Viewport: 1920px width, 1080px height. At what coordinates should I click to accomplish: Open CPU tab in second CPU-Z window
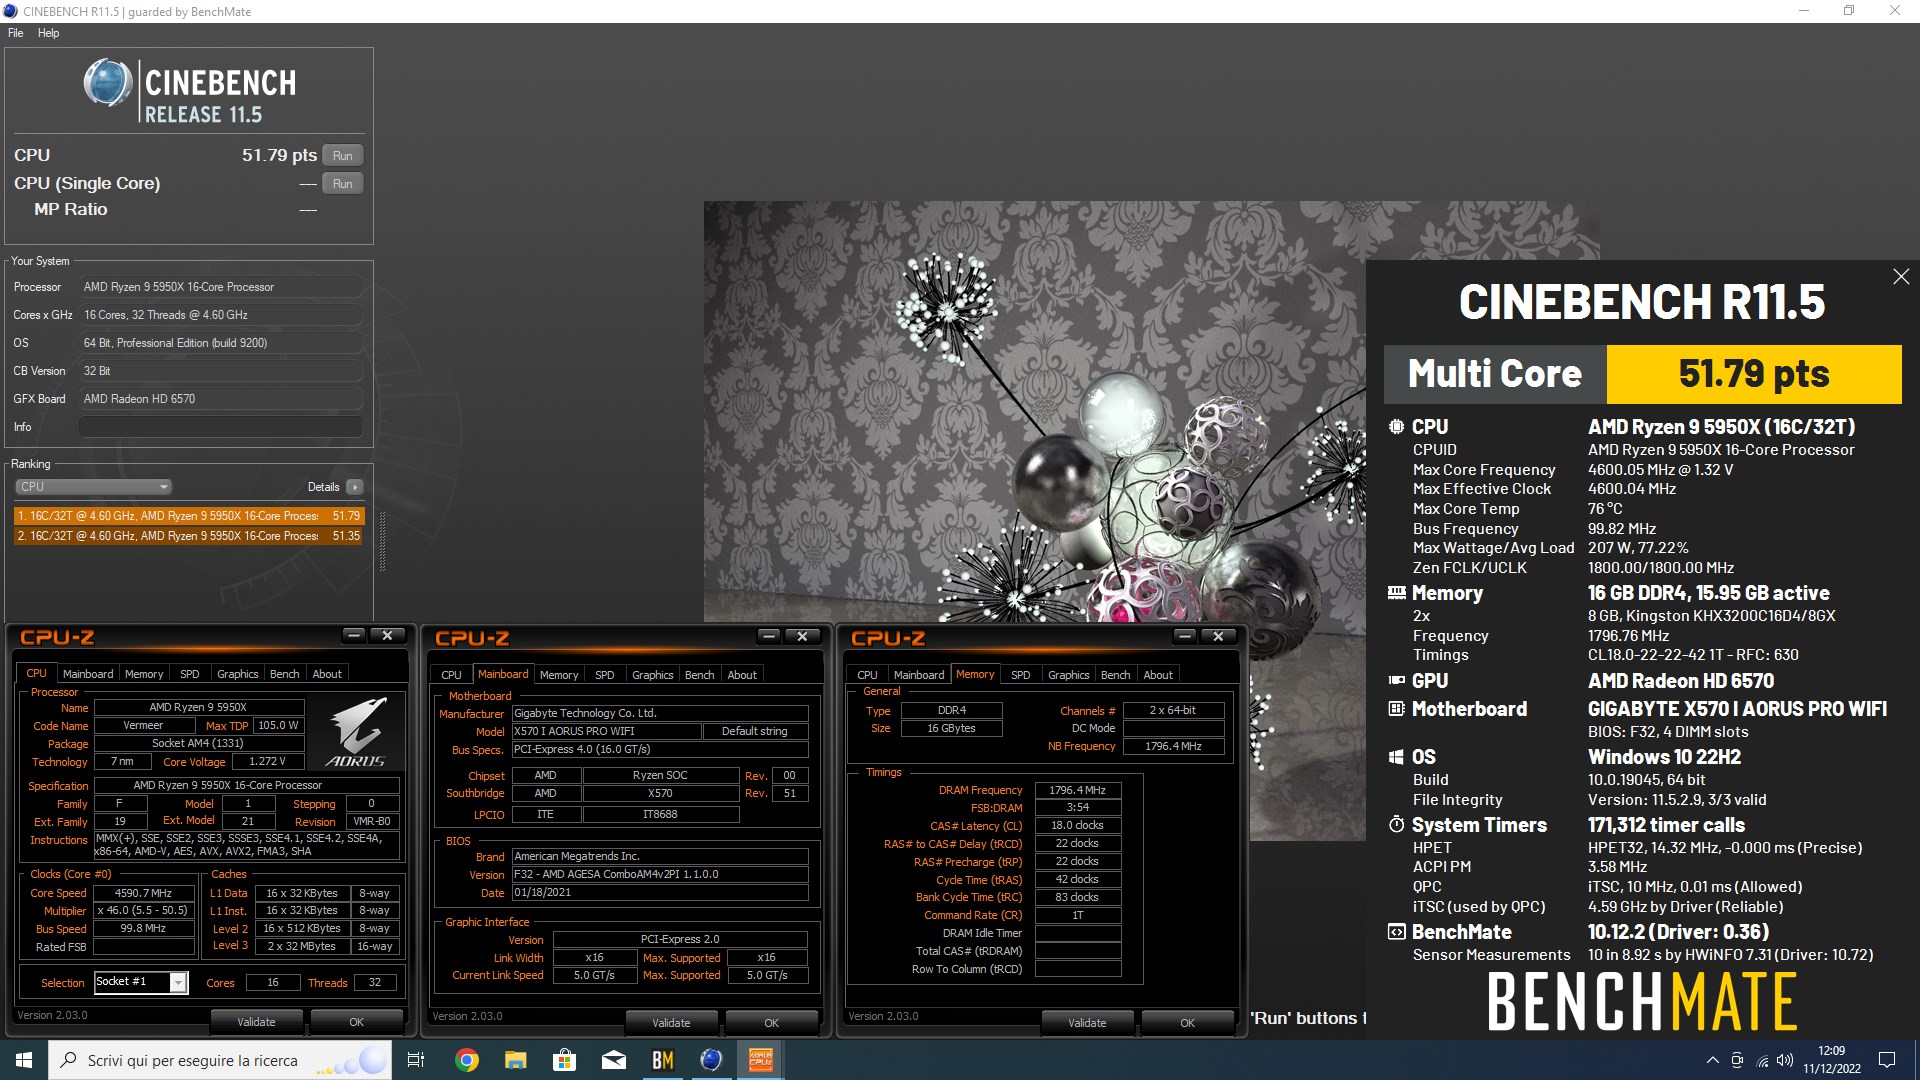(452, 675)
